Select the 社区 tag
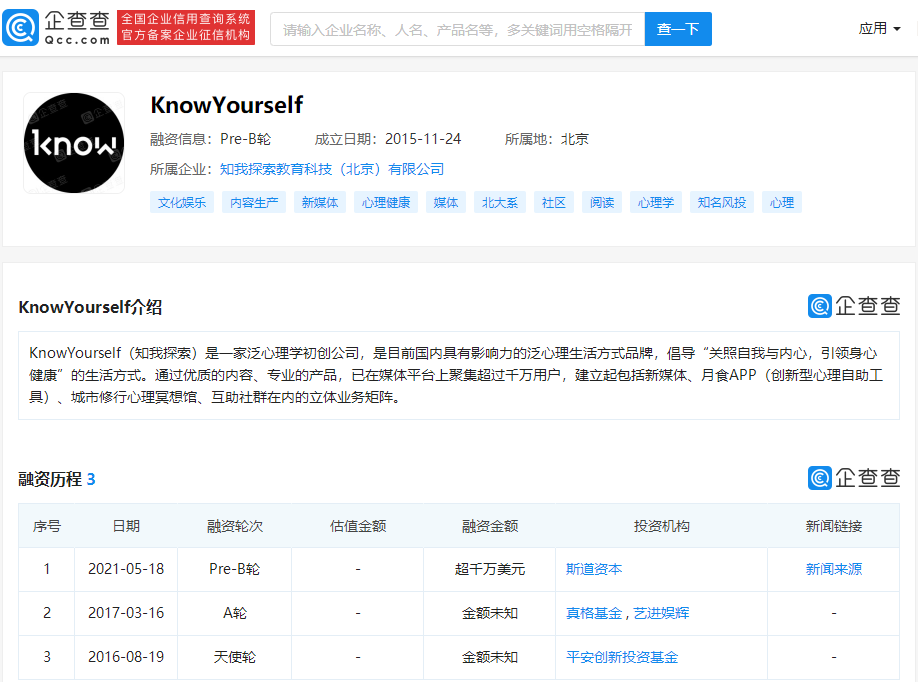The image size is (918, 682). pos(554,203)
